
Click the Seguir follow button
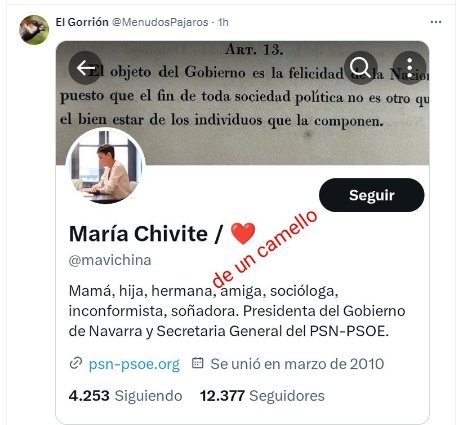[x=372, y=195]
